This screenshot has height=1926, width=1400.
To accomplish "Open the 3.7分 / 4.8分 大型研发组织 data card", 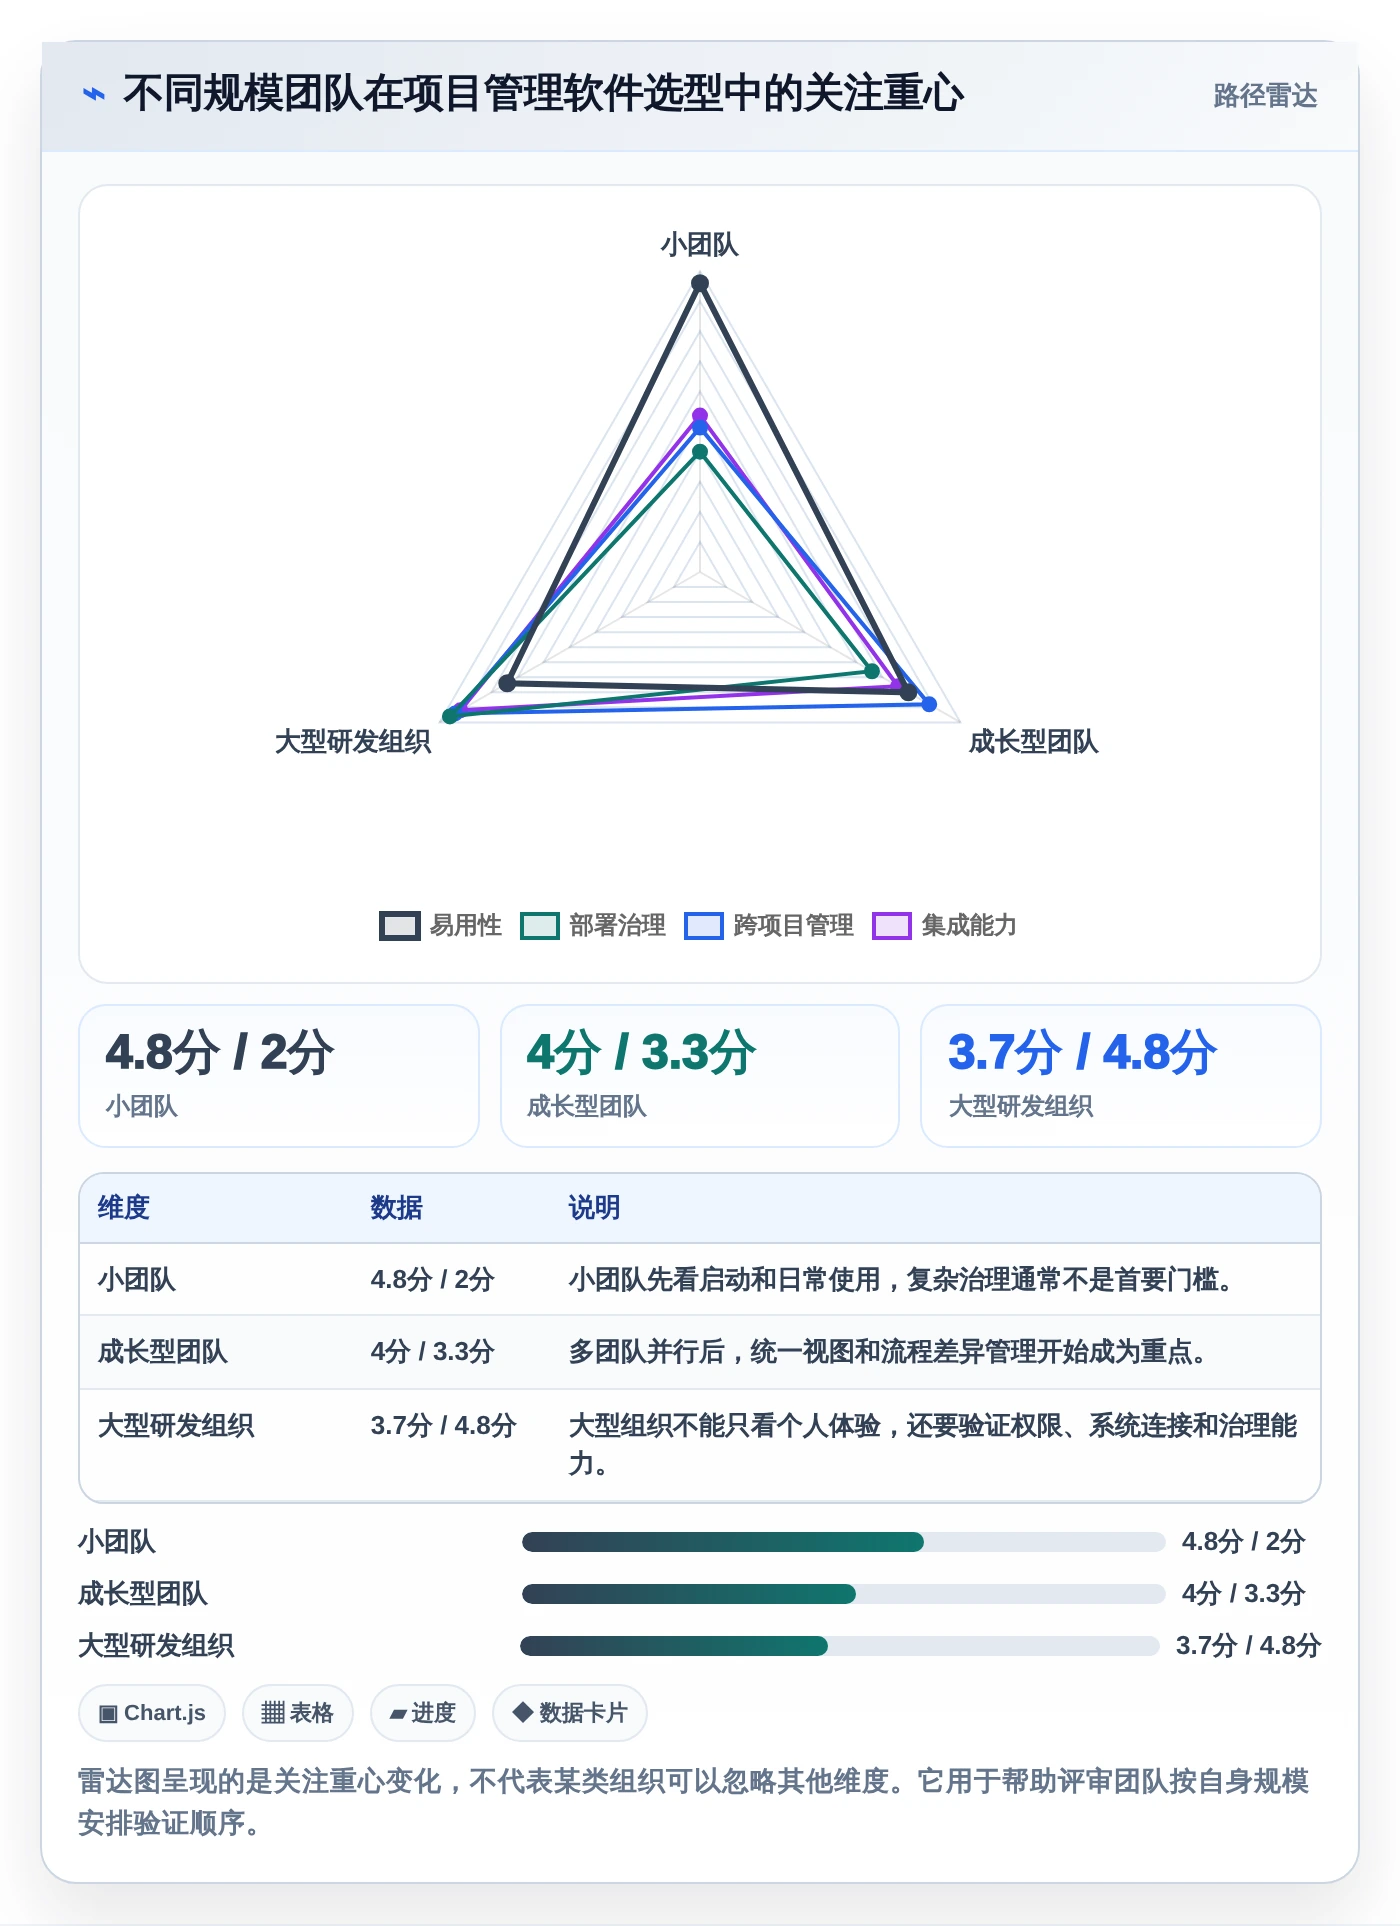I will click(x=1121, y=1076).
